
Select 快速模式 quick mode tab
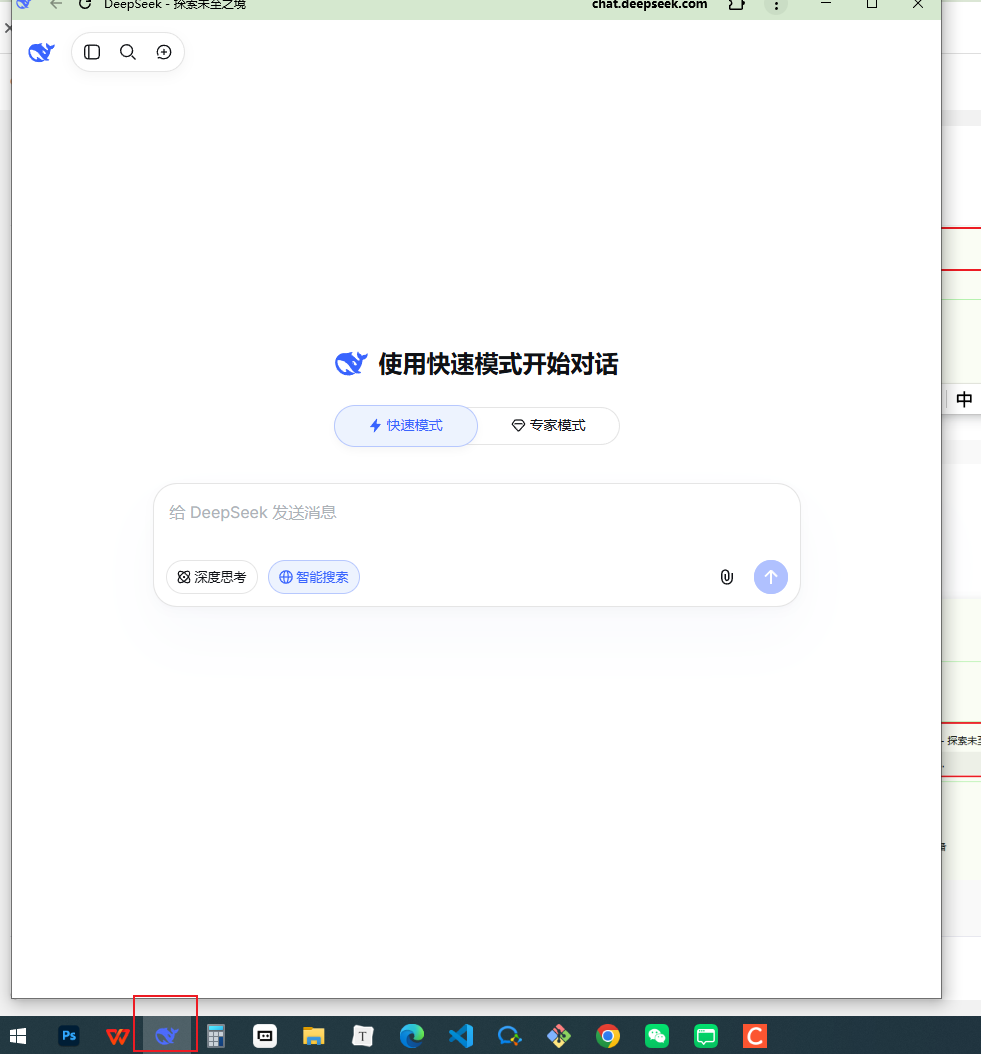coord(406,425)
